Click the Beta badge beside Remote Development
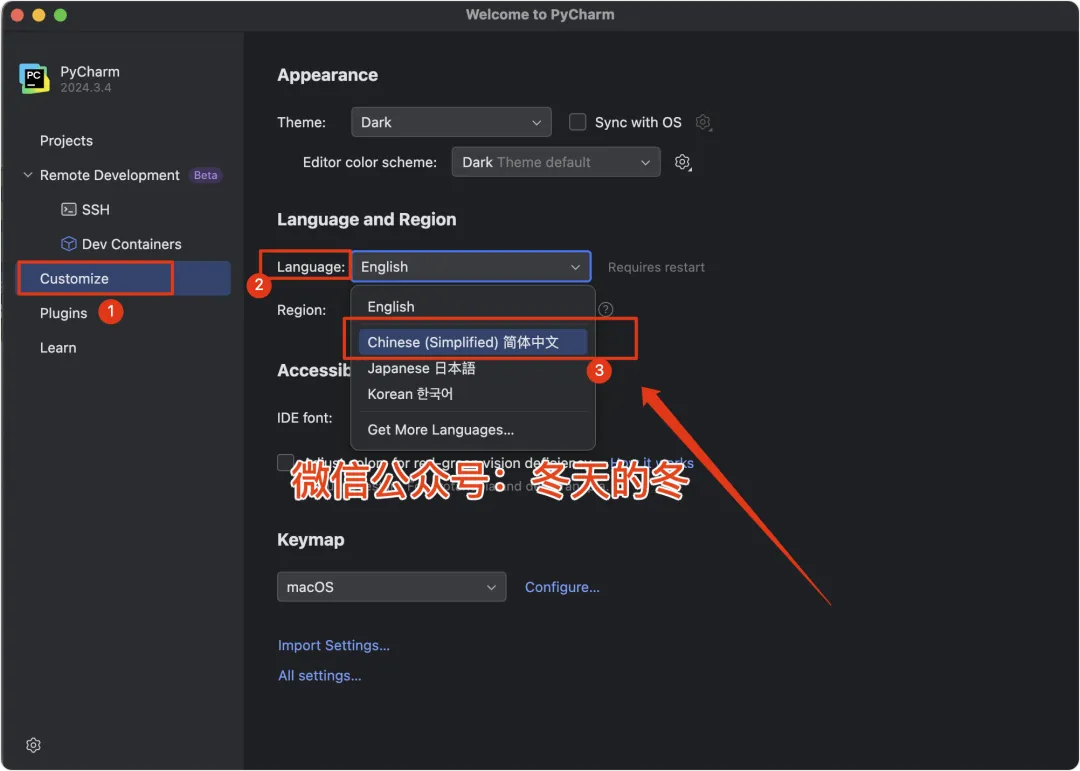The height and width of the screenshot is (771, 1080). point(205,175)
